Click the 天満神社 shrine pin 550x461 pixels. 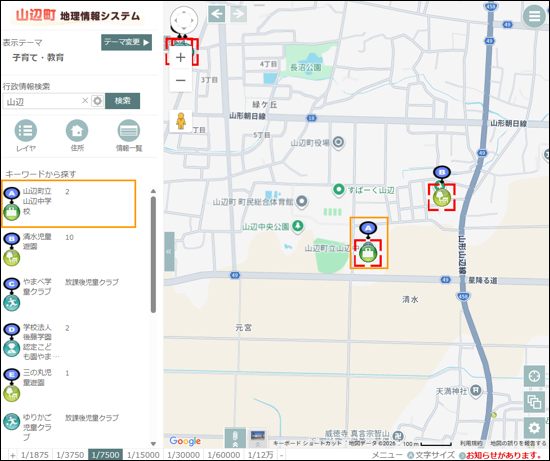click(x=476, y=390)
